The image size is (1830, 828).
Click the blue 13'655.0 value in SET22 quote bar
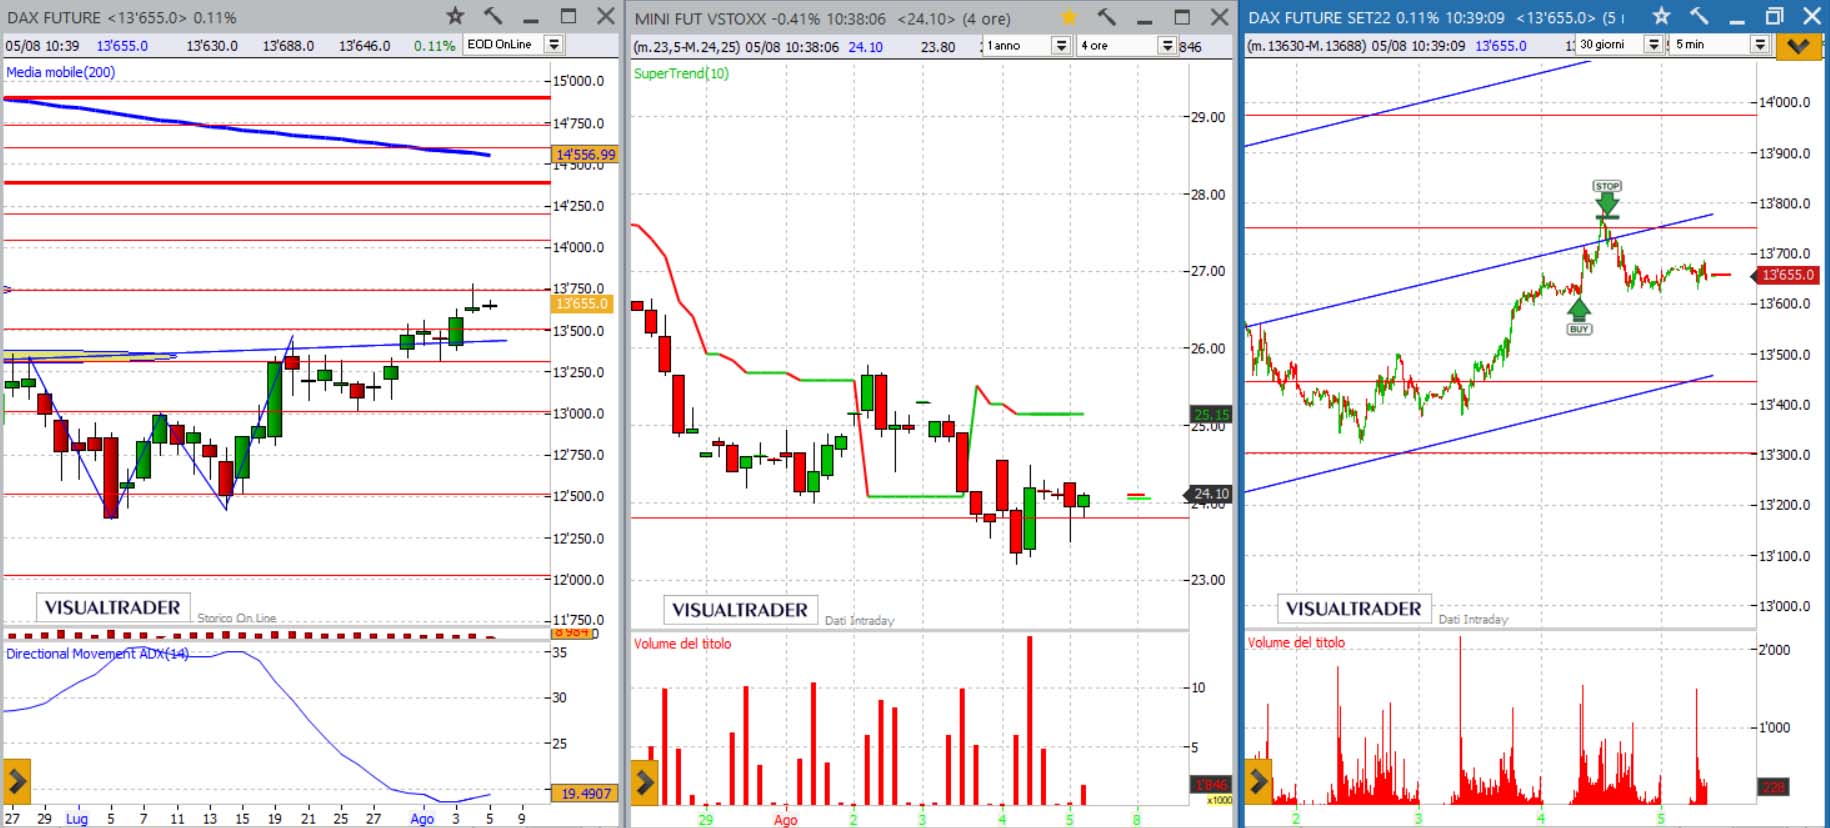[x=1500, y=45]
